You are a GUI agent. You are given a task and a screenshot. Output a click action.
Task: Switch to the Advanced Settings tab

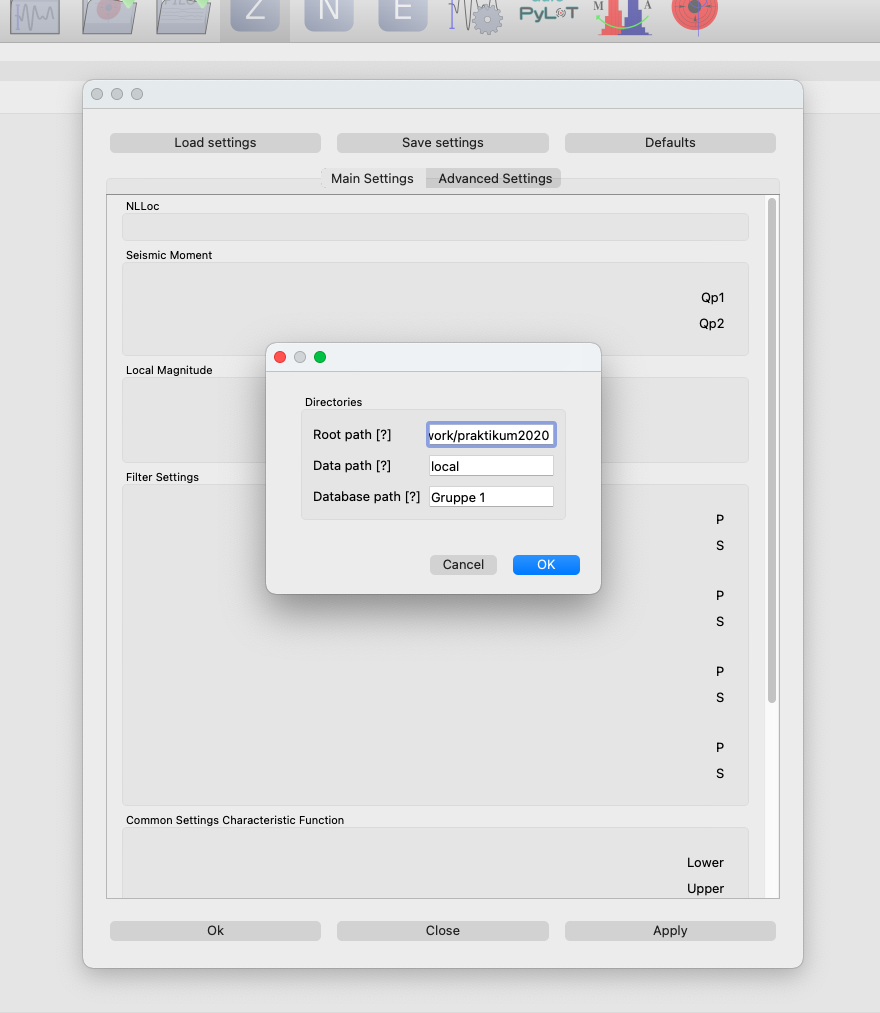click(x=495, y=178)
